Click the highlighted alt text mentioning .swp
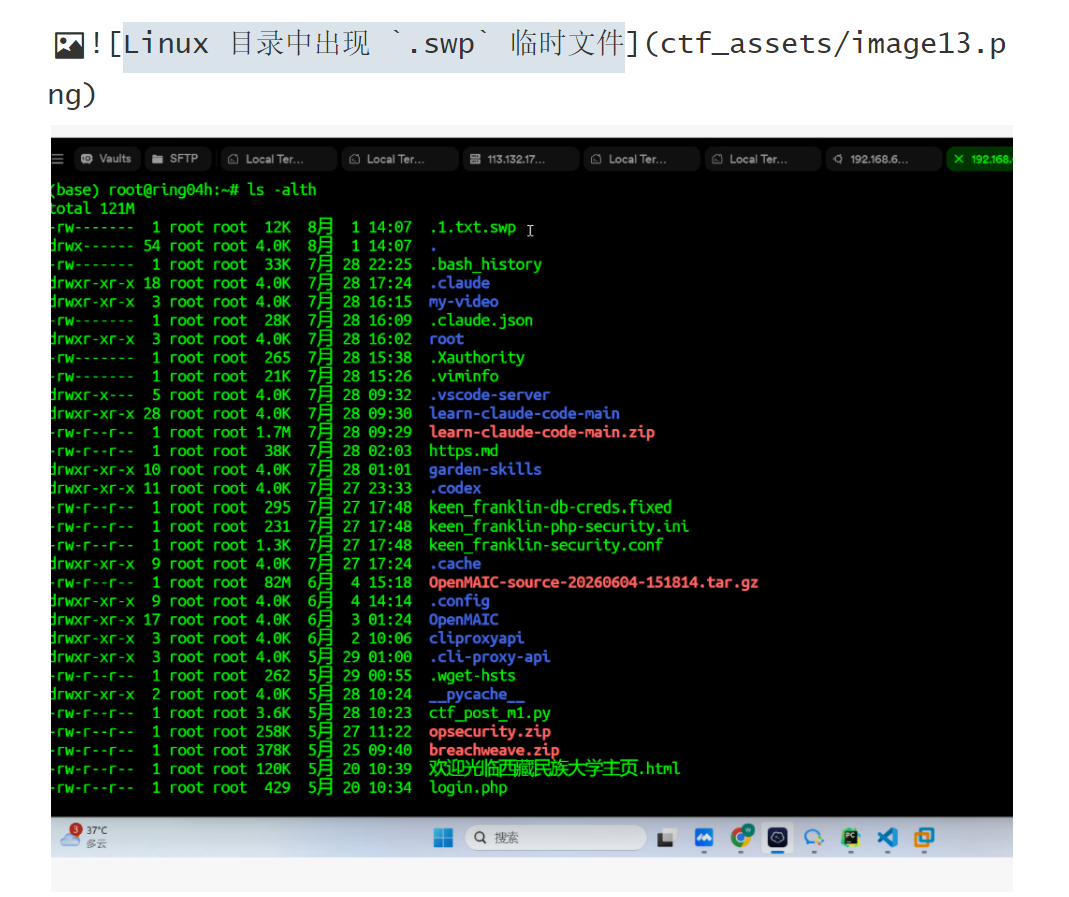Screen dimensions: 1069x897 click(374, 46)
